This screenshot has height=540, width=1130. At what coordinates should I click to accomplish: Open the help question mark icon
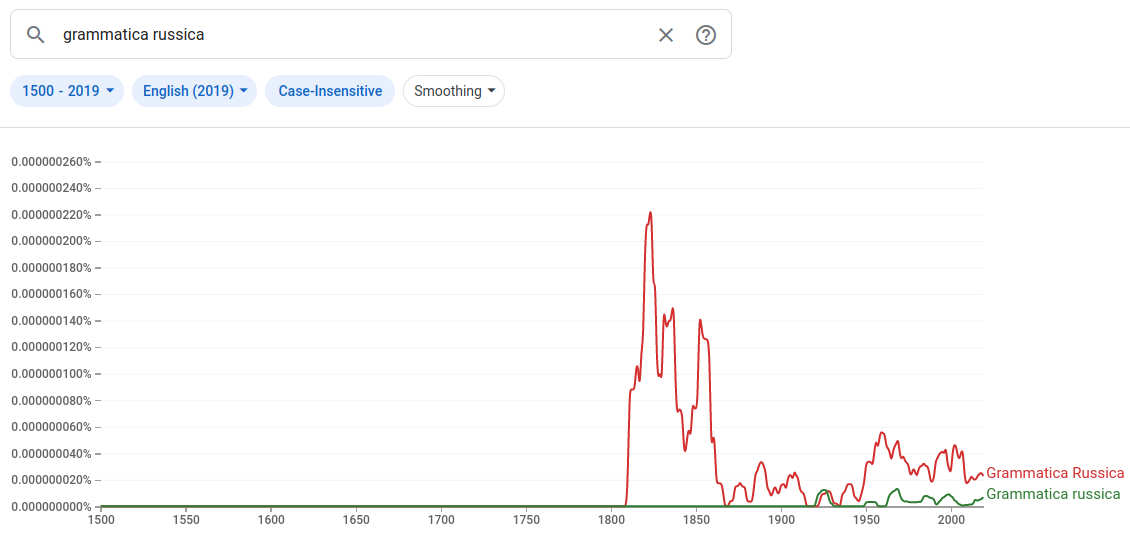[706, 35]
